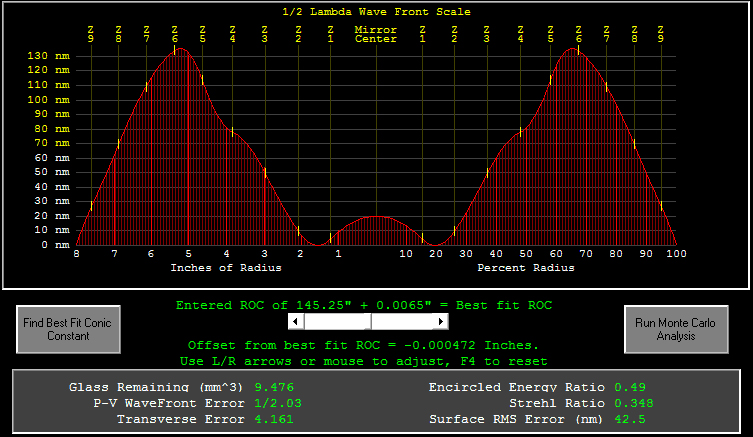Click the 100 nm y-axis label

(49, 100)
